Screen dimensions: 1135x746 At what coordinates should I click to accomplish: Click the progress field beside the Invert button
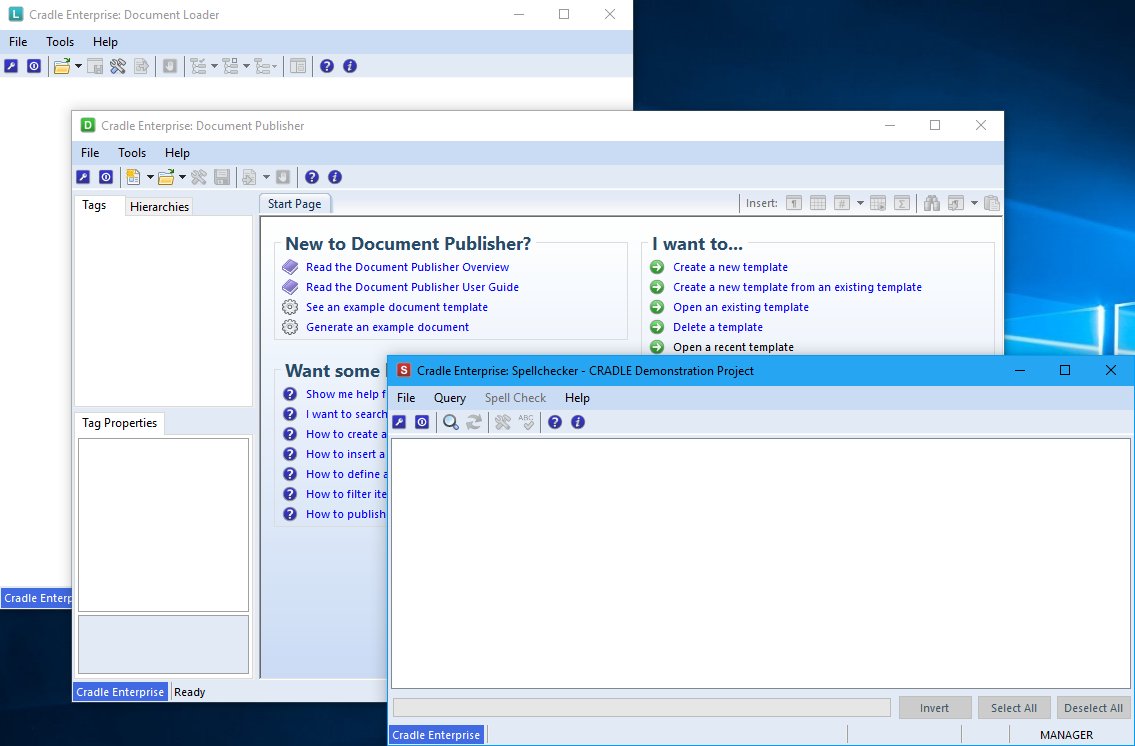(641, 708)
